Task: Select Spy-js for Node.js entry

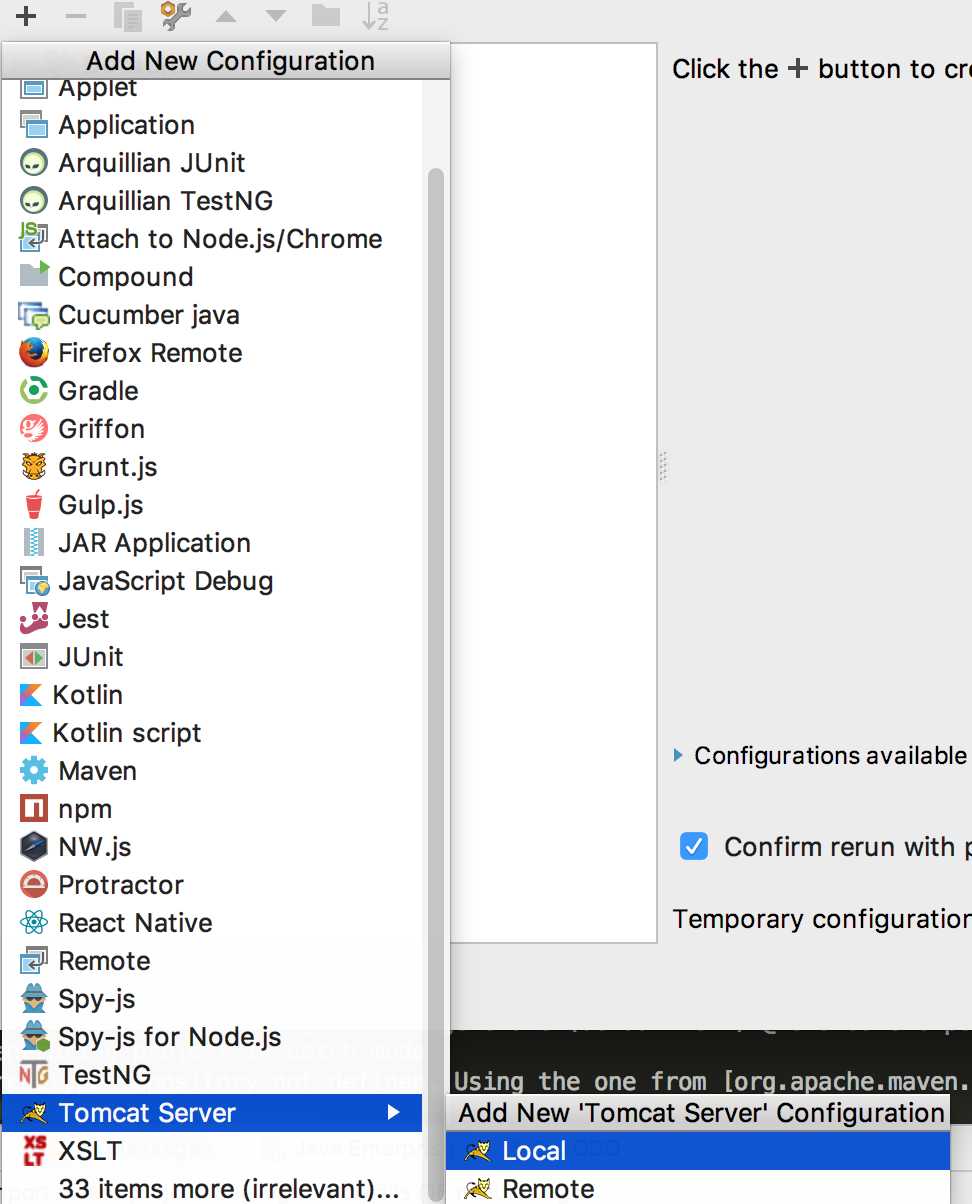Action: pos(212,1037)
